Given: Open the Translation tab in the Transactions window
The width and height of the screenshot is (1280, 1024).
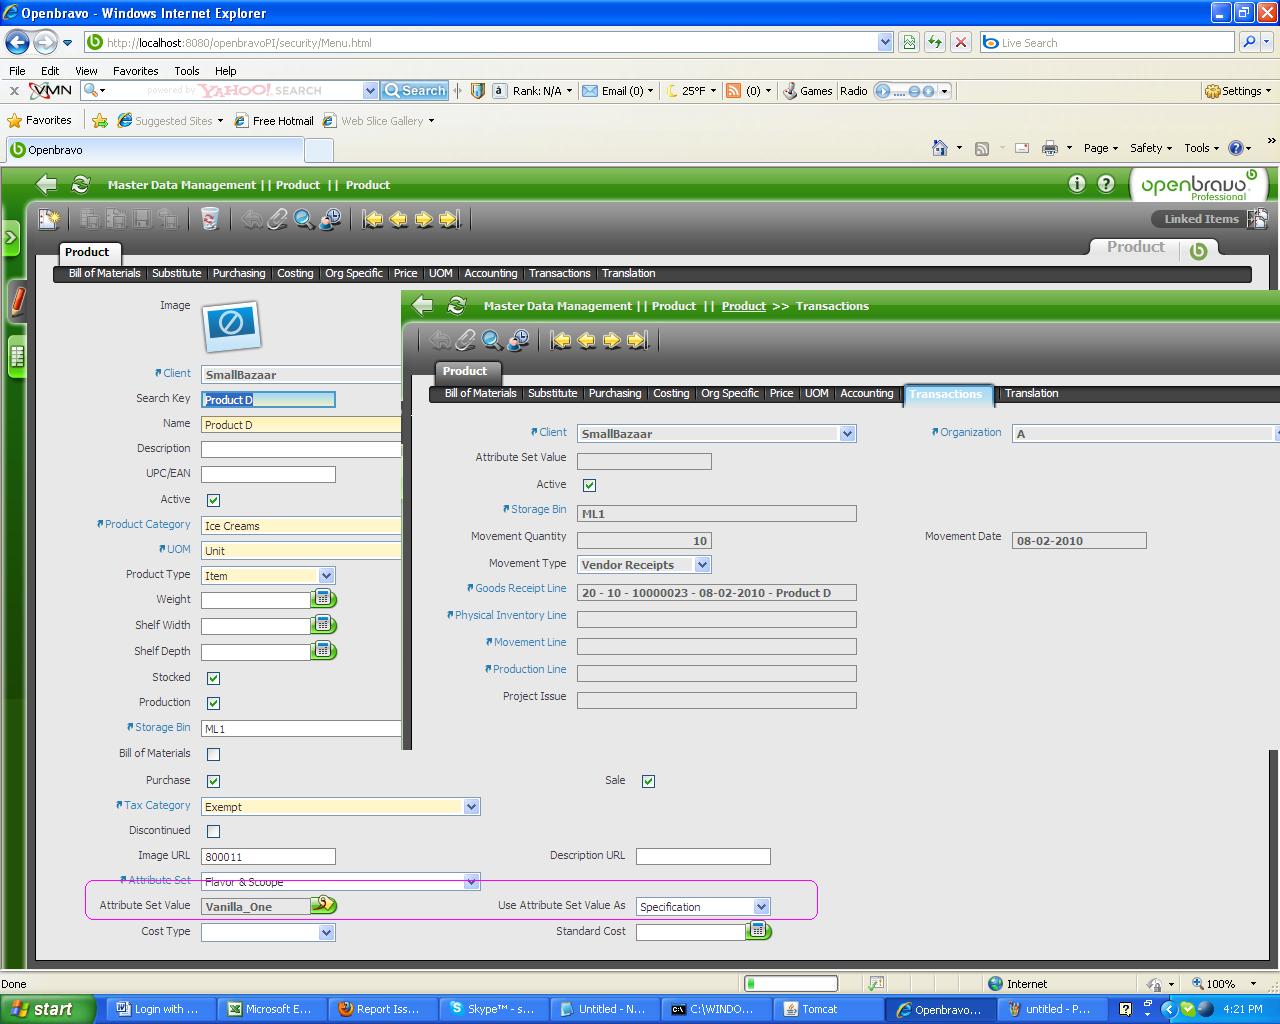Looking at the screenshot, I should pyautogui.click(x=1031, y=393).
